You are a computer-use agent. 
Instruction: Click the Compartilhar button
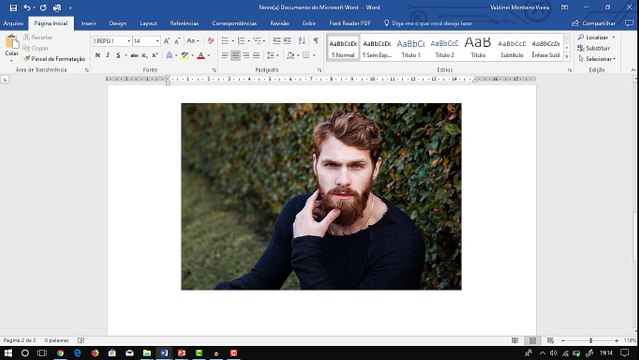[593, 23]
